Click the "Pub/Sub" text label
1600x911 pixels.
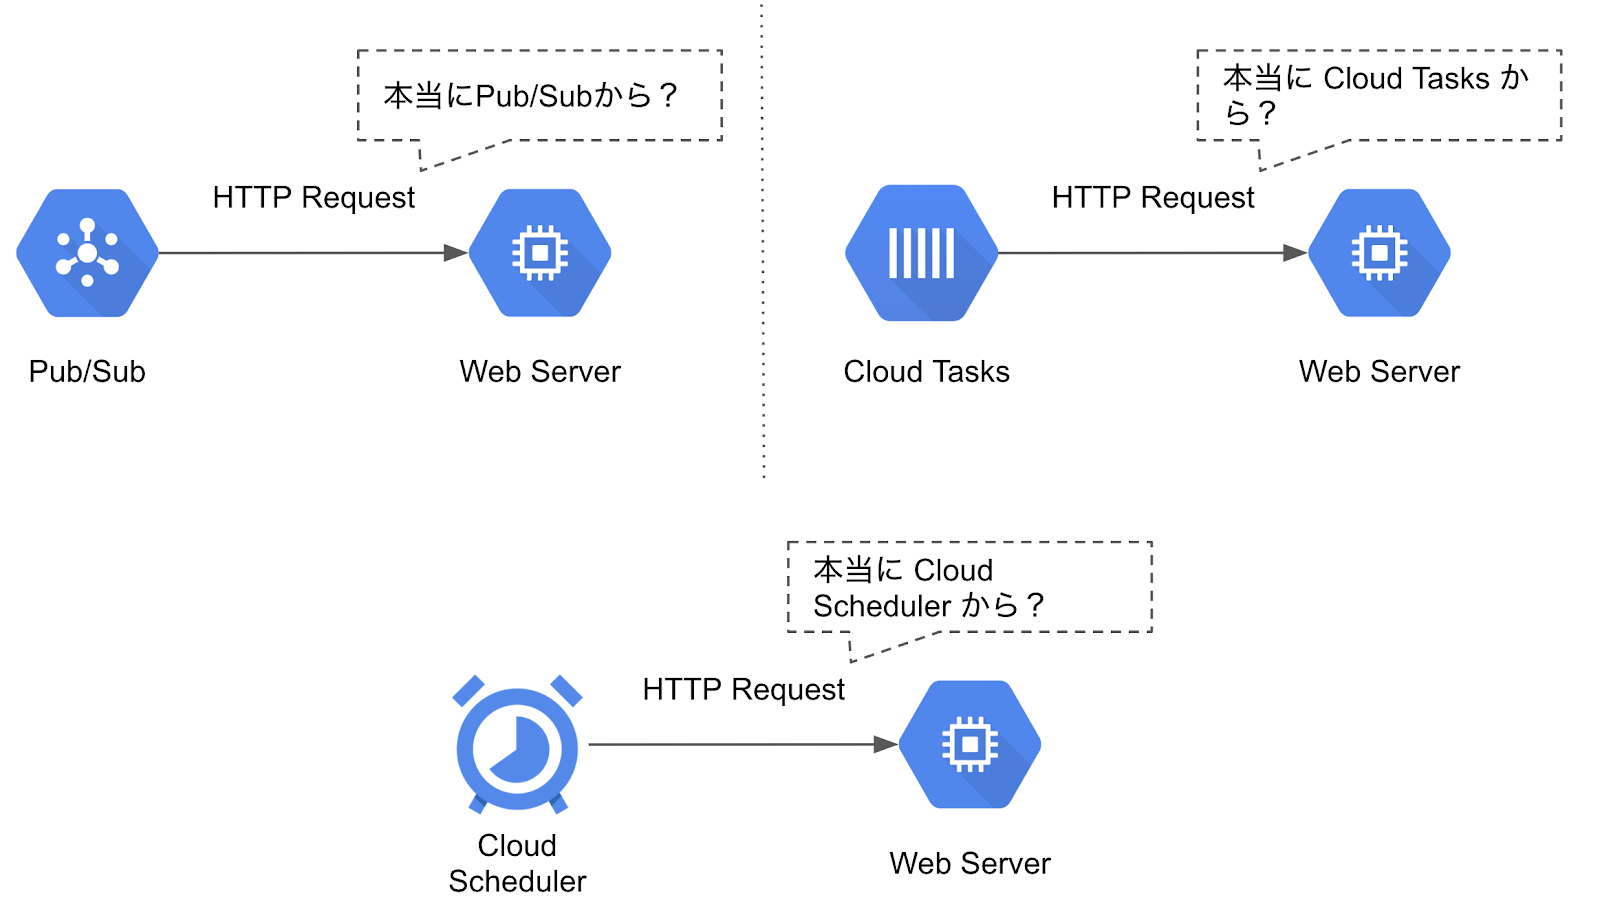tap(87, 372)
